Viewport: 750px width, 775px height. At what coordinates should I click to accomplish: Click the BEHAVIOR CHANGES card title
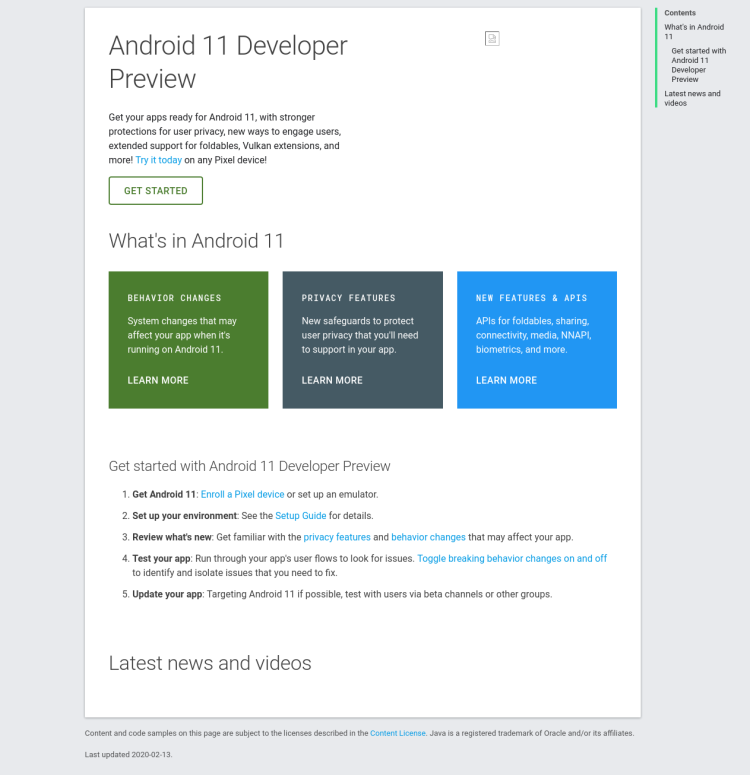174,298
